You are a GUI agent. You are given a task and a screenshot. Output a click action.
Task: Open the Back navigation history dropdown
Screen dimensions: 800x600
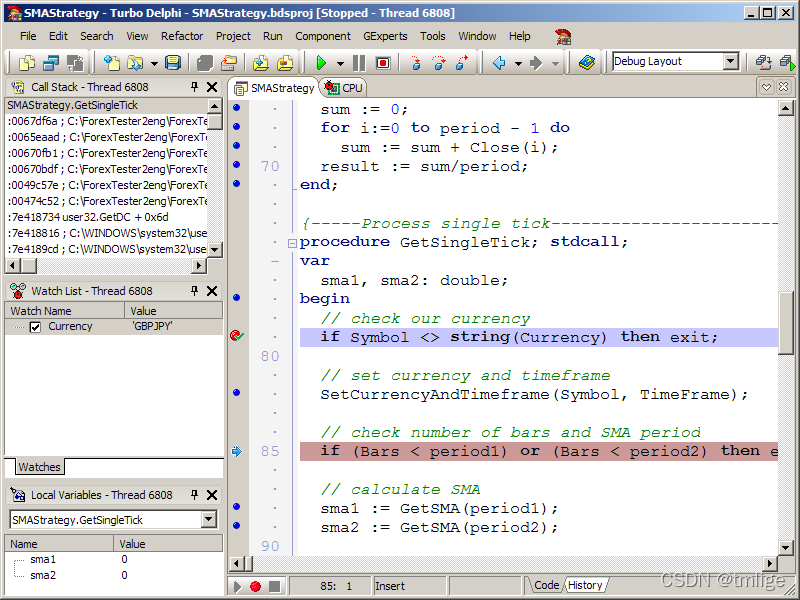pyautogui.click(x=518, y=63)
